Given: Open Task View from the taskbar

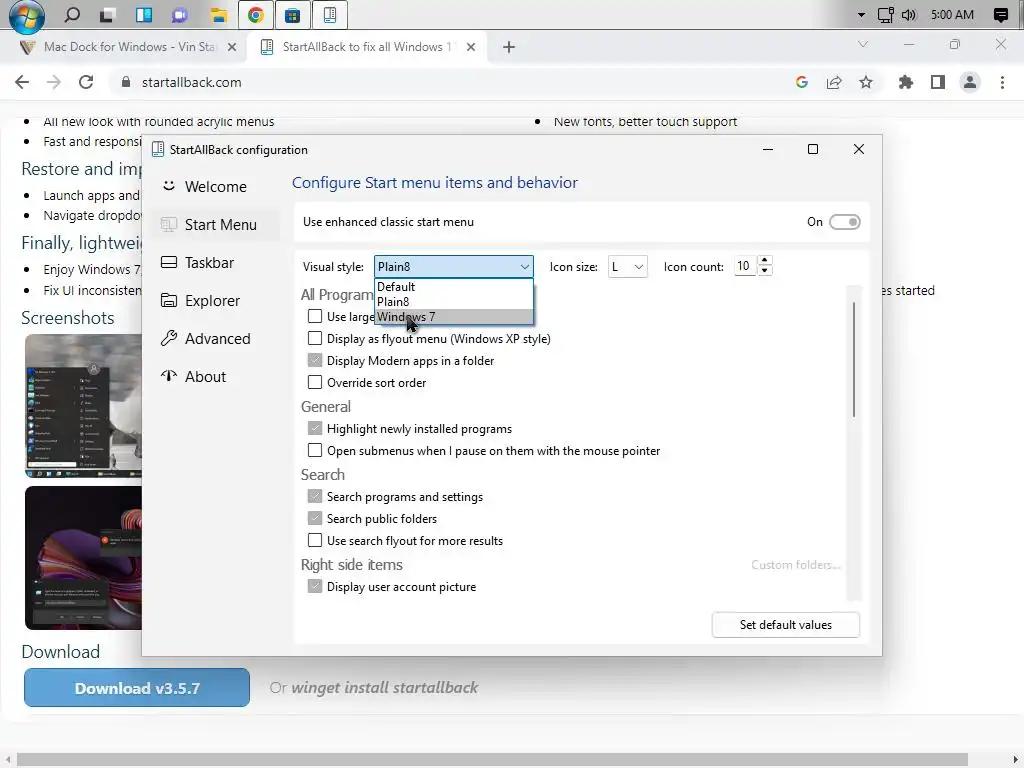Looking at the screenshot, I should click(108, 14).
